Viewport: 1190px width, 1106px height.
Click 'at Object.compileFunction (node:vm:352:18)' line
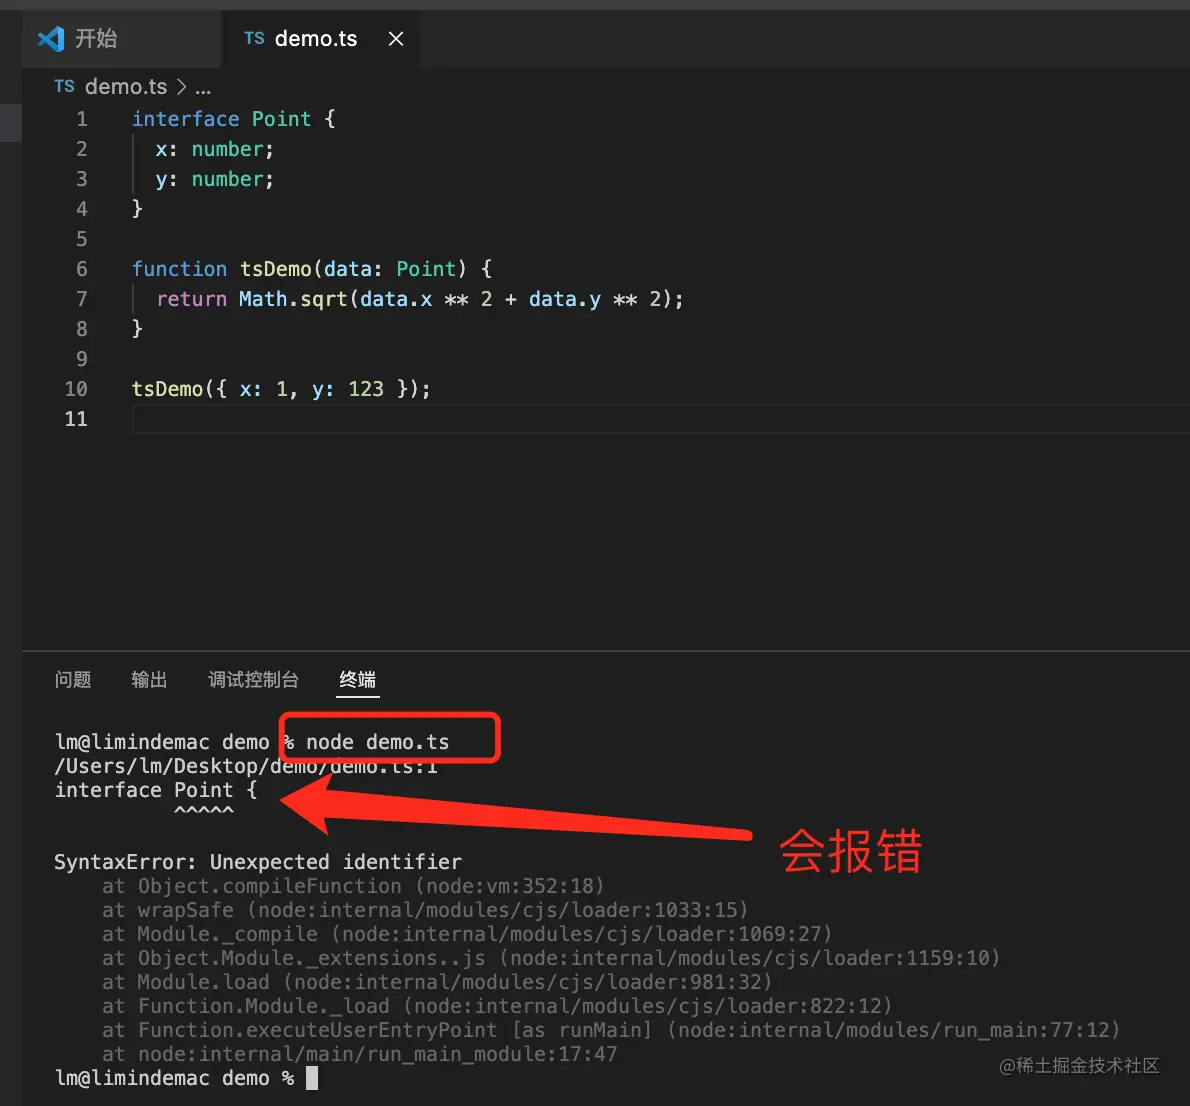[353, 886]
